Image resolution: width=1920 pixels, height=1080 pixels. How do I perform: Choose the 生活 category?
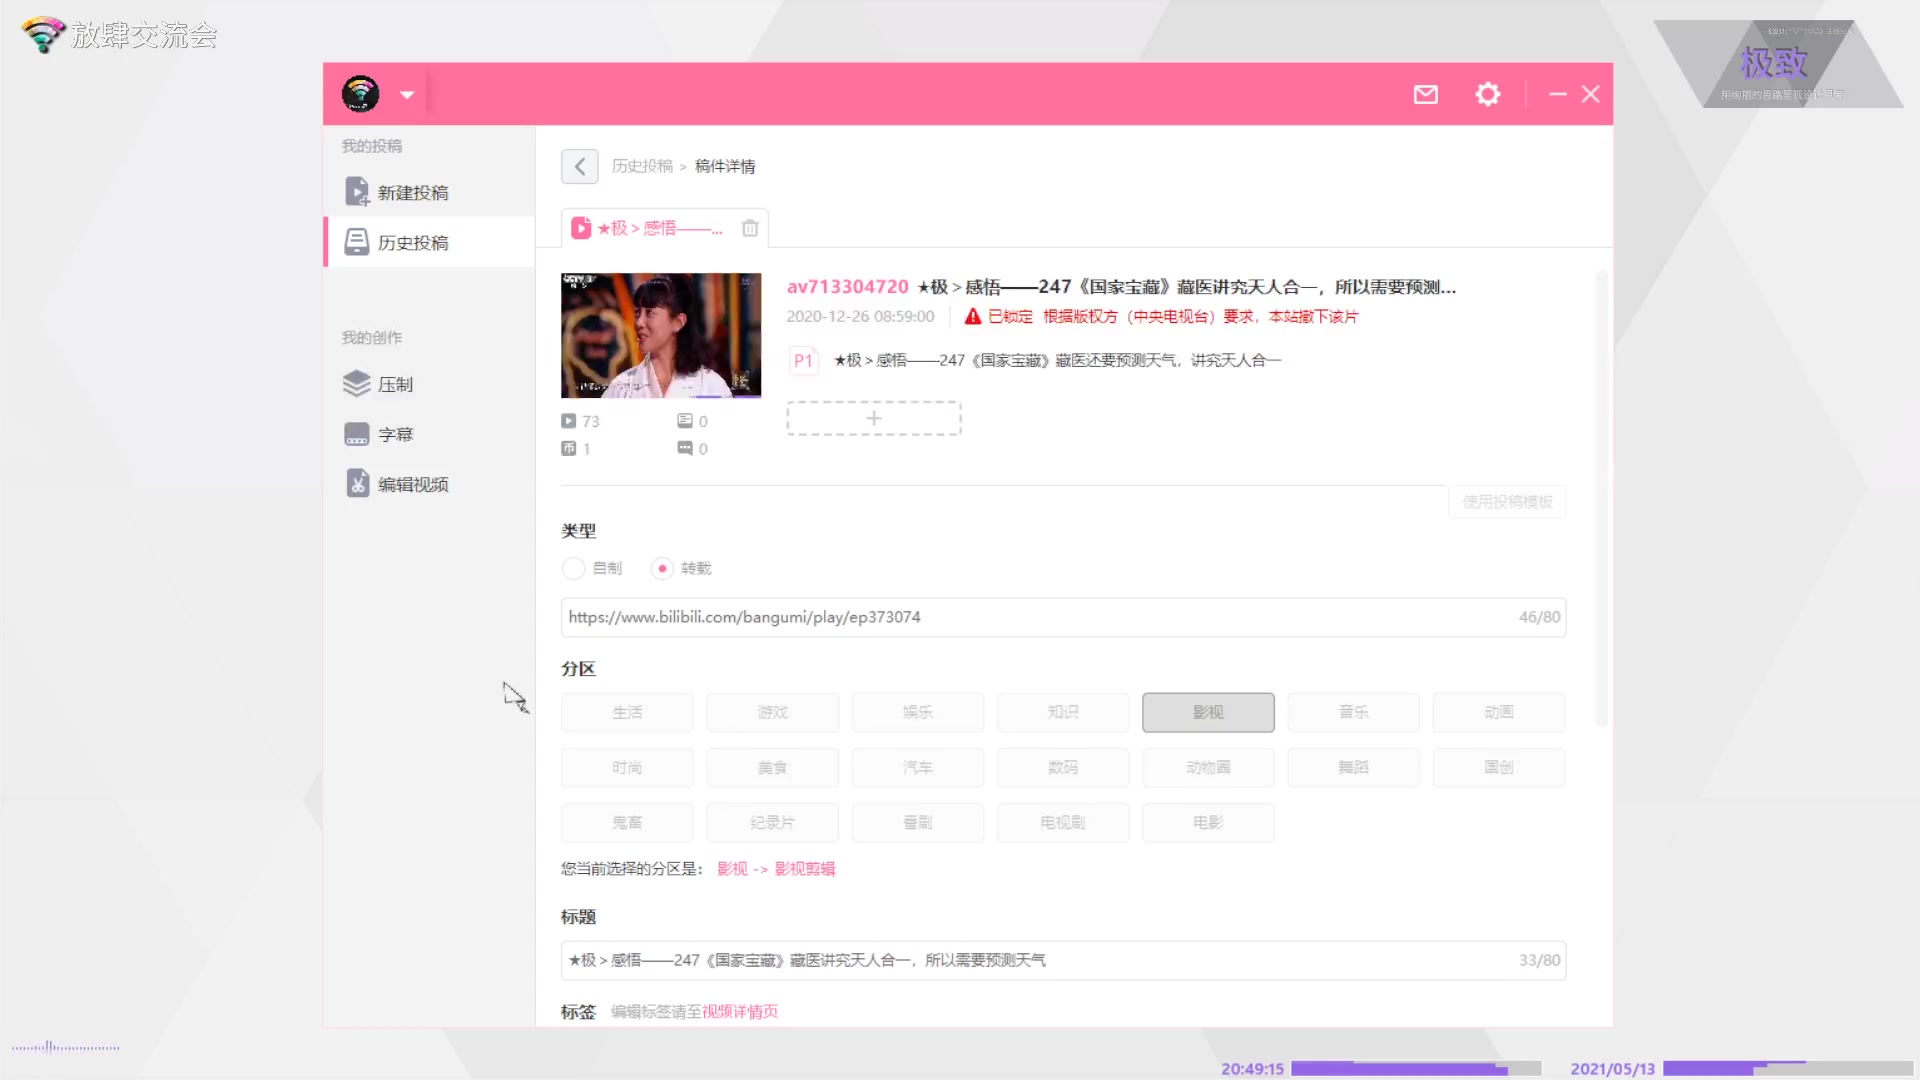point(627,712)
